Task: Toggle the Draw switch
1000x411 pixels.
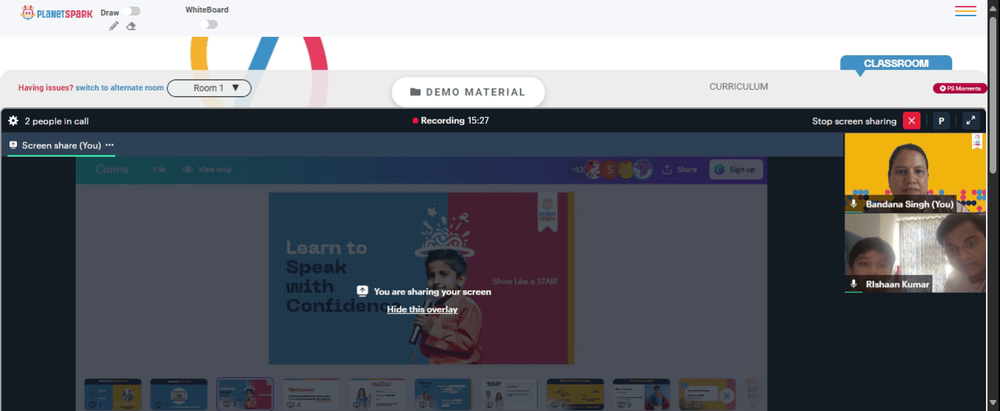Action: (x=133, y=11)
